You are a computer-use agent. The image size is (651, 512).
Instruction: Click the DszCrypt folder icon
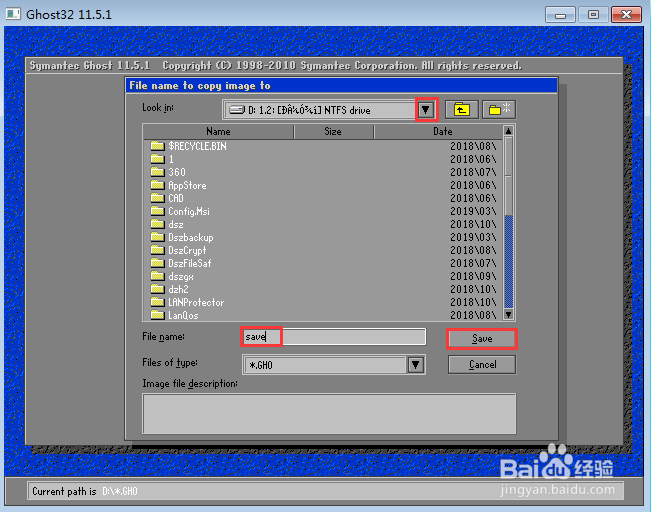(x=157, y=250)
